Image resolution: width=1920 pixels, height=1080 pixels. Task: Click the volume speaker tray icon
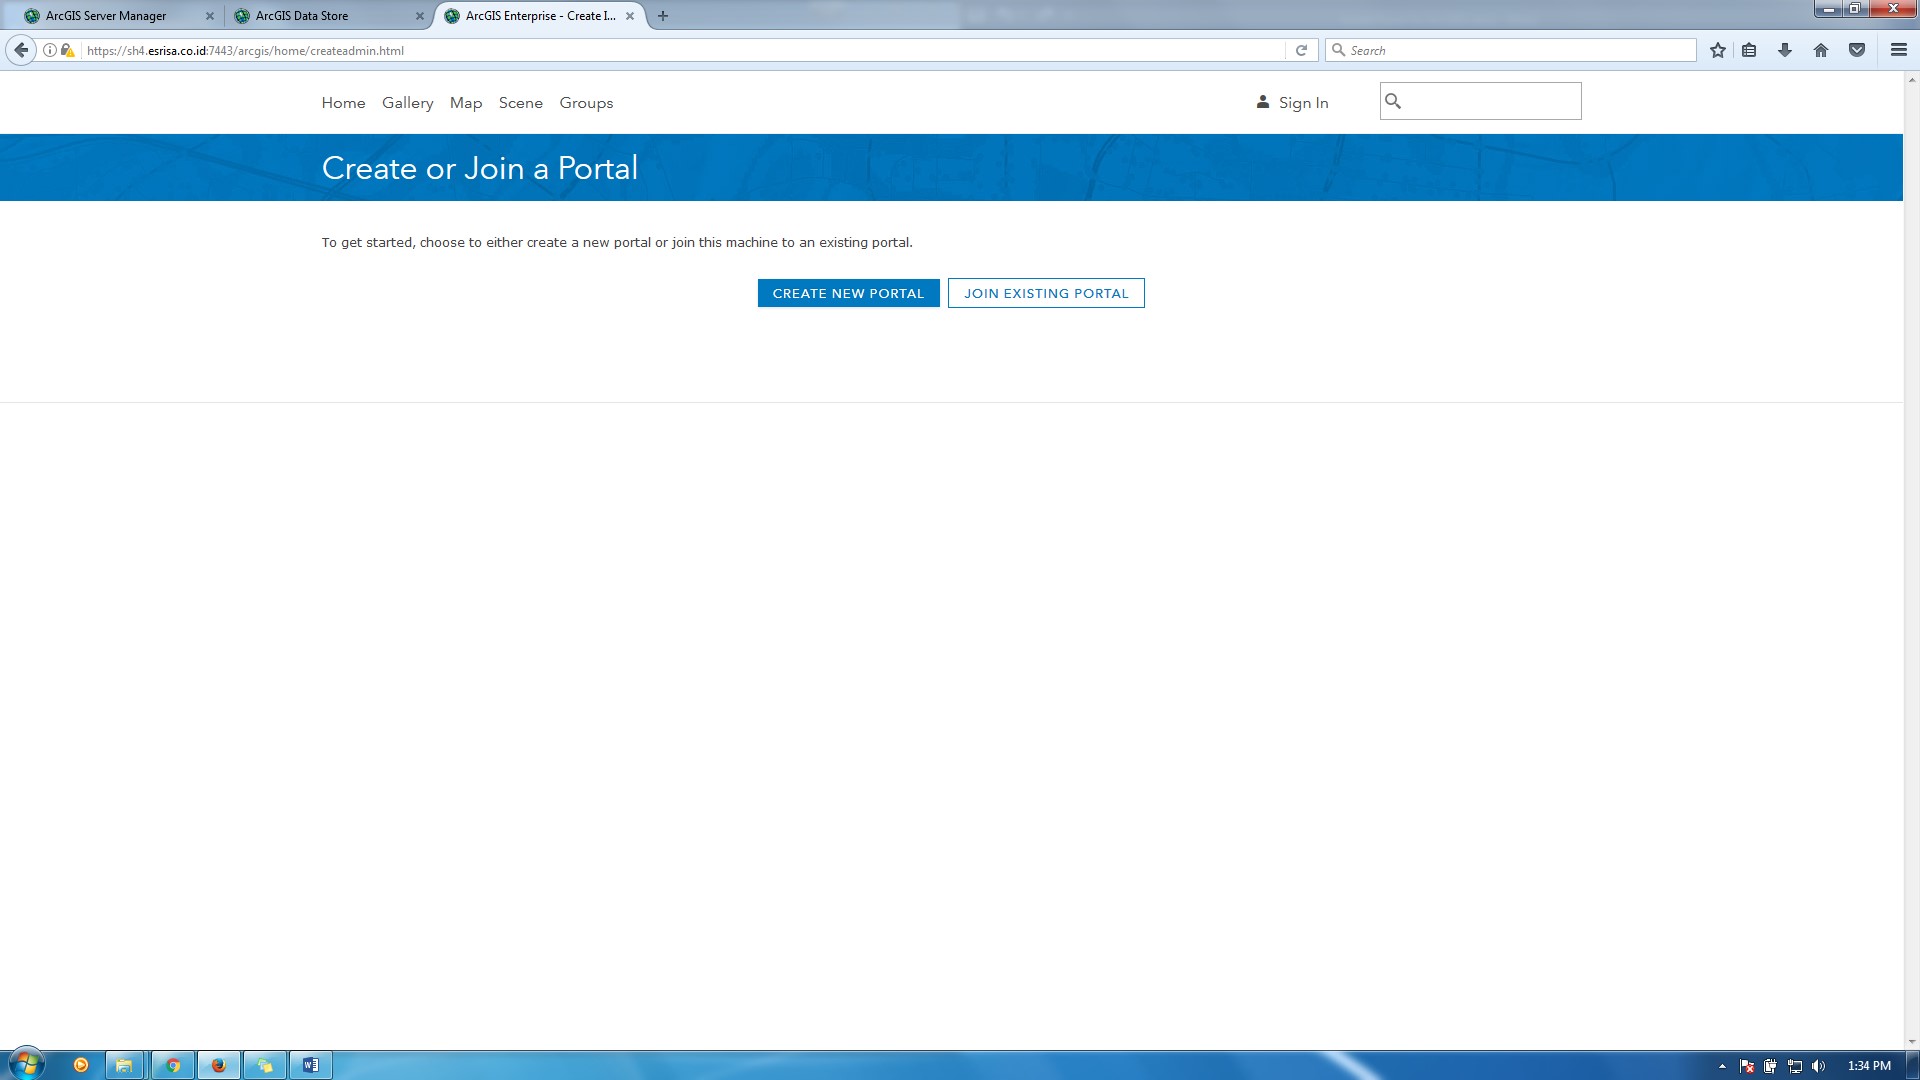tap(1819, 1066)
